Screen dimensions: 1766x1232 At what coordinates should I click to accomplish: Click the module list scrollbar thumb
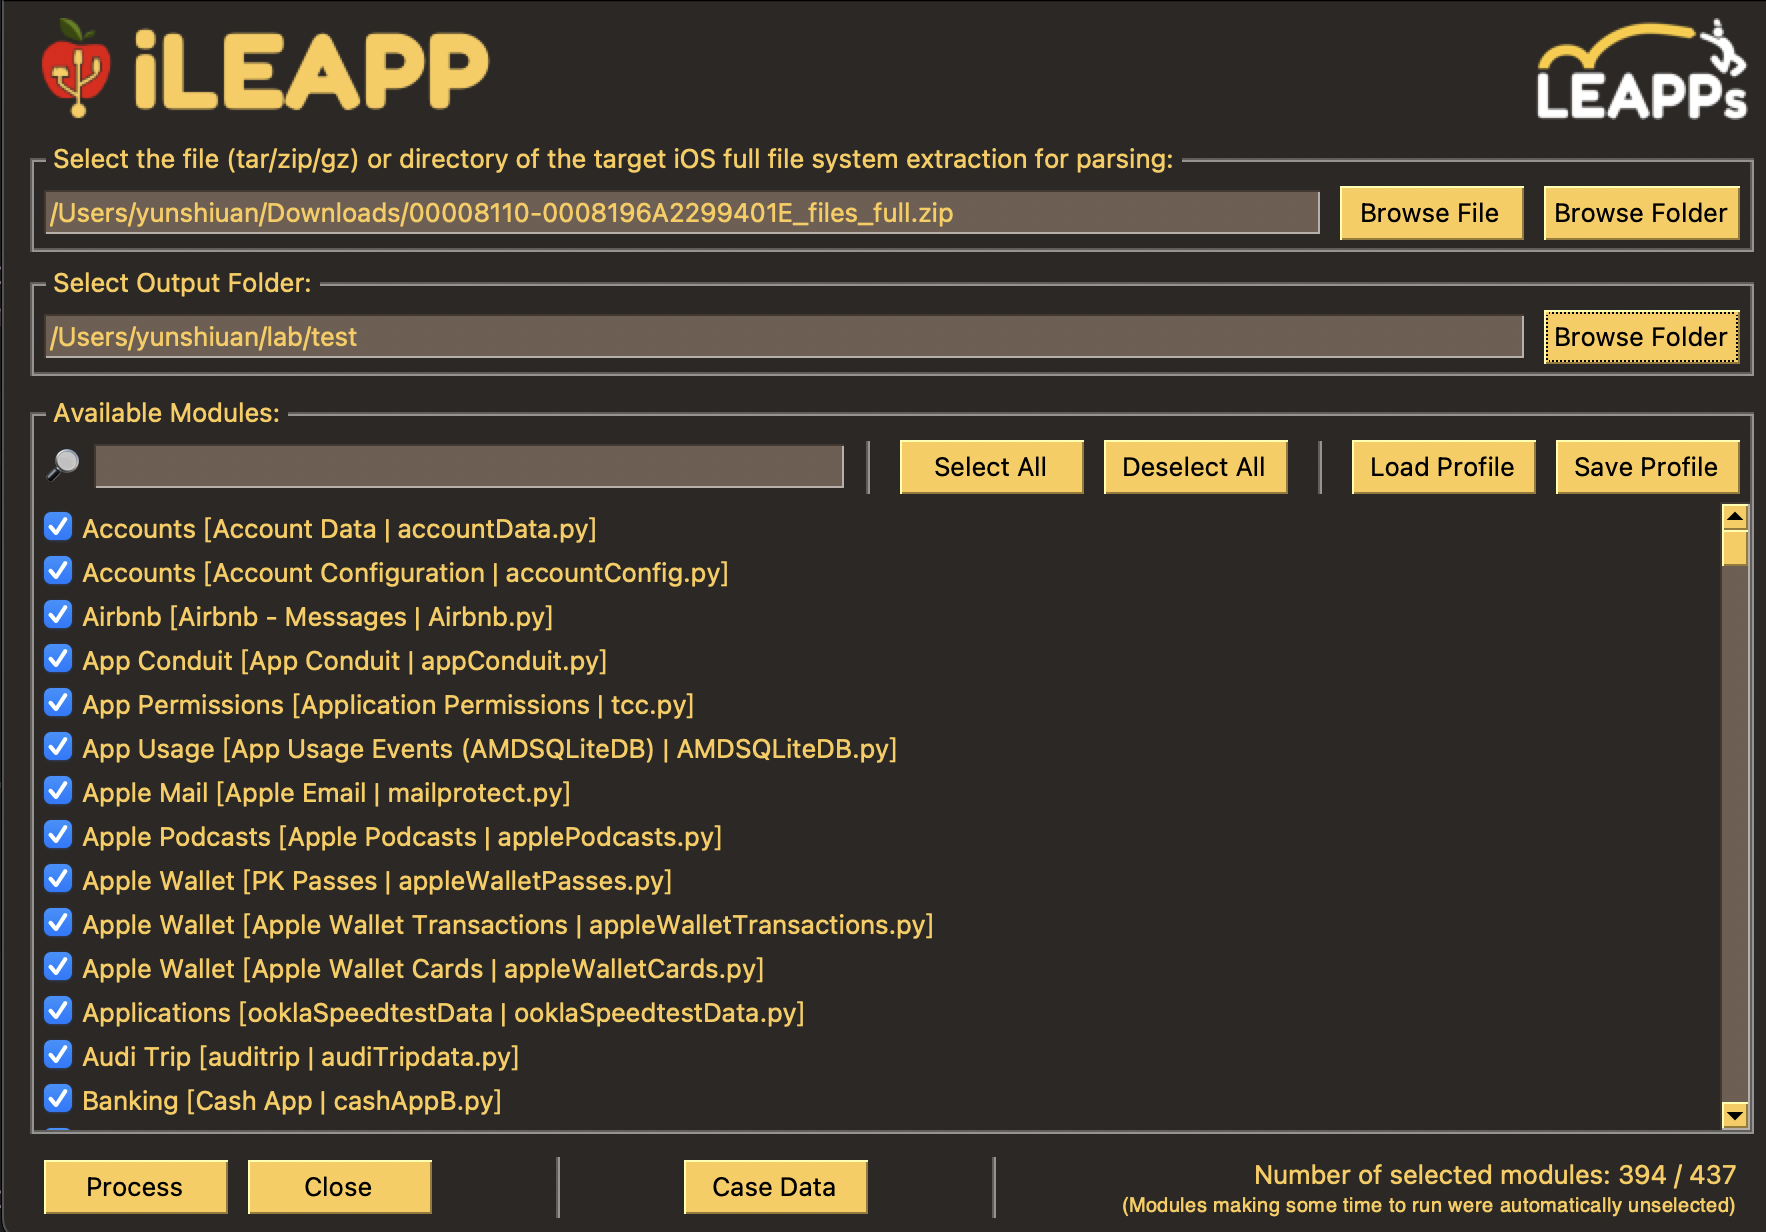tap(1735, 548)
